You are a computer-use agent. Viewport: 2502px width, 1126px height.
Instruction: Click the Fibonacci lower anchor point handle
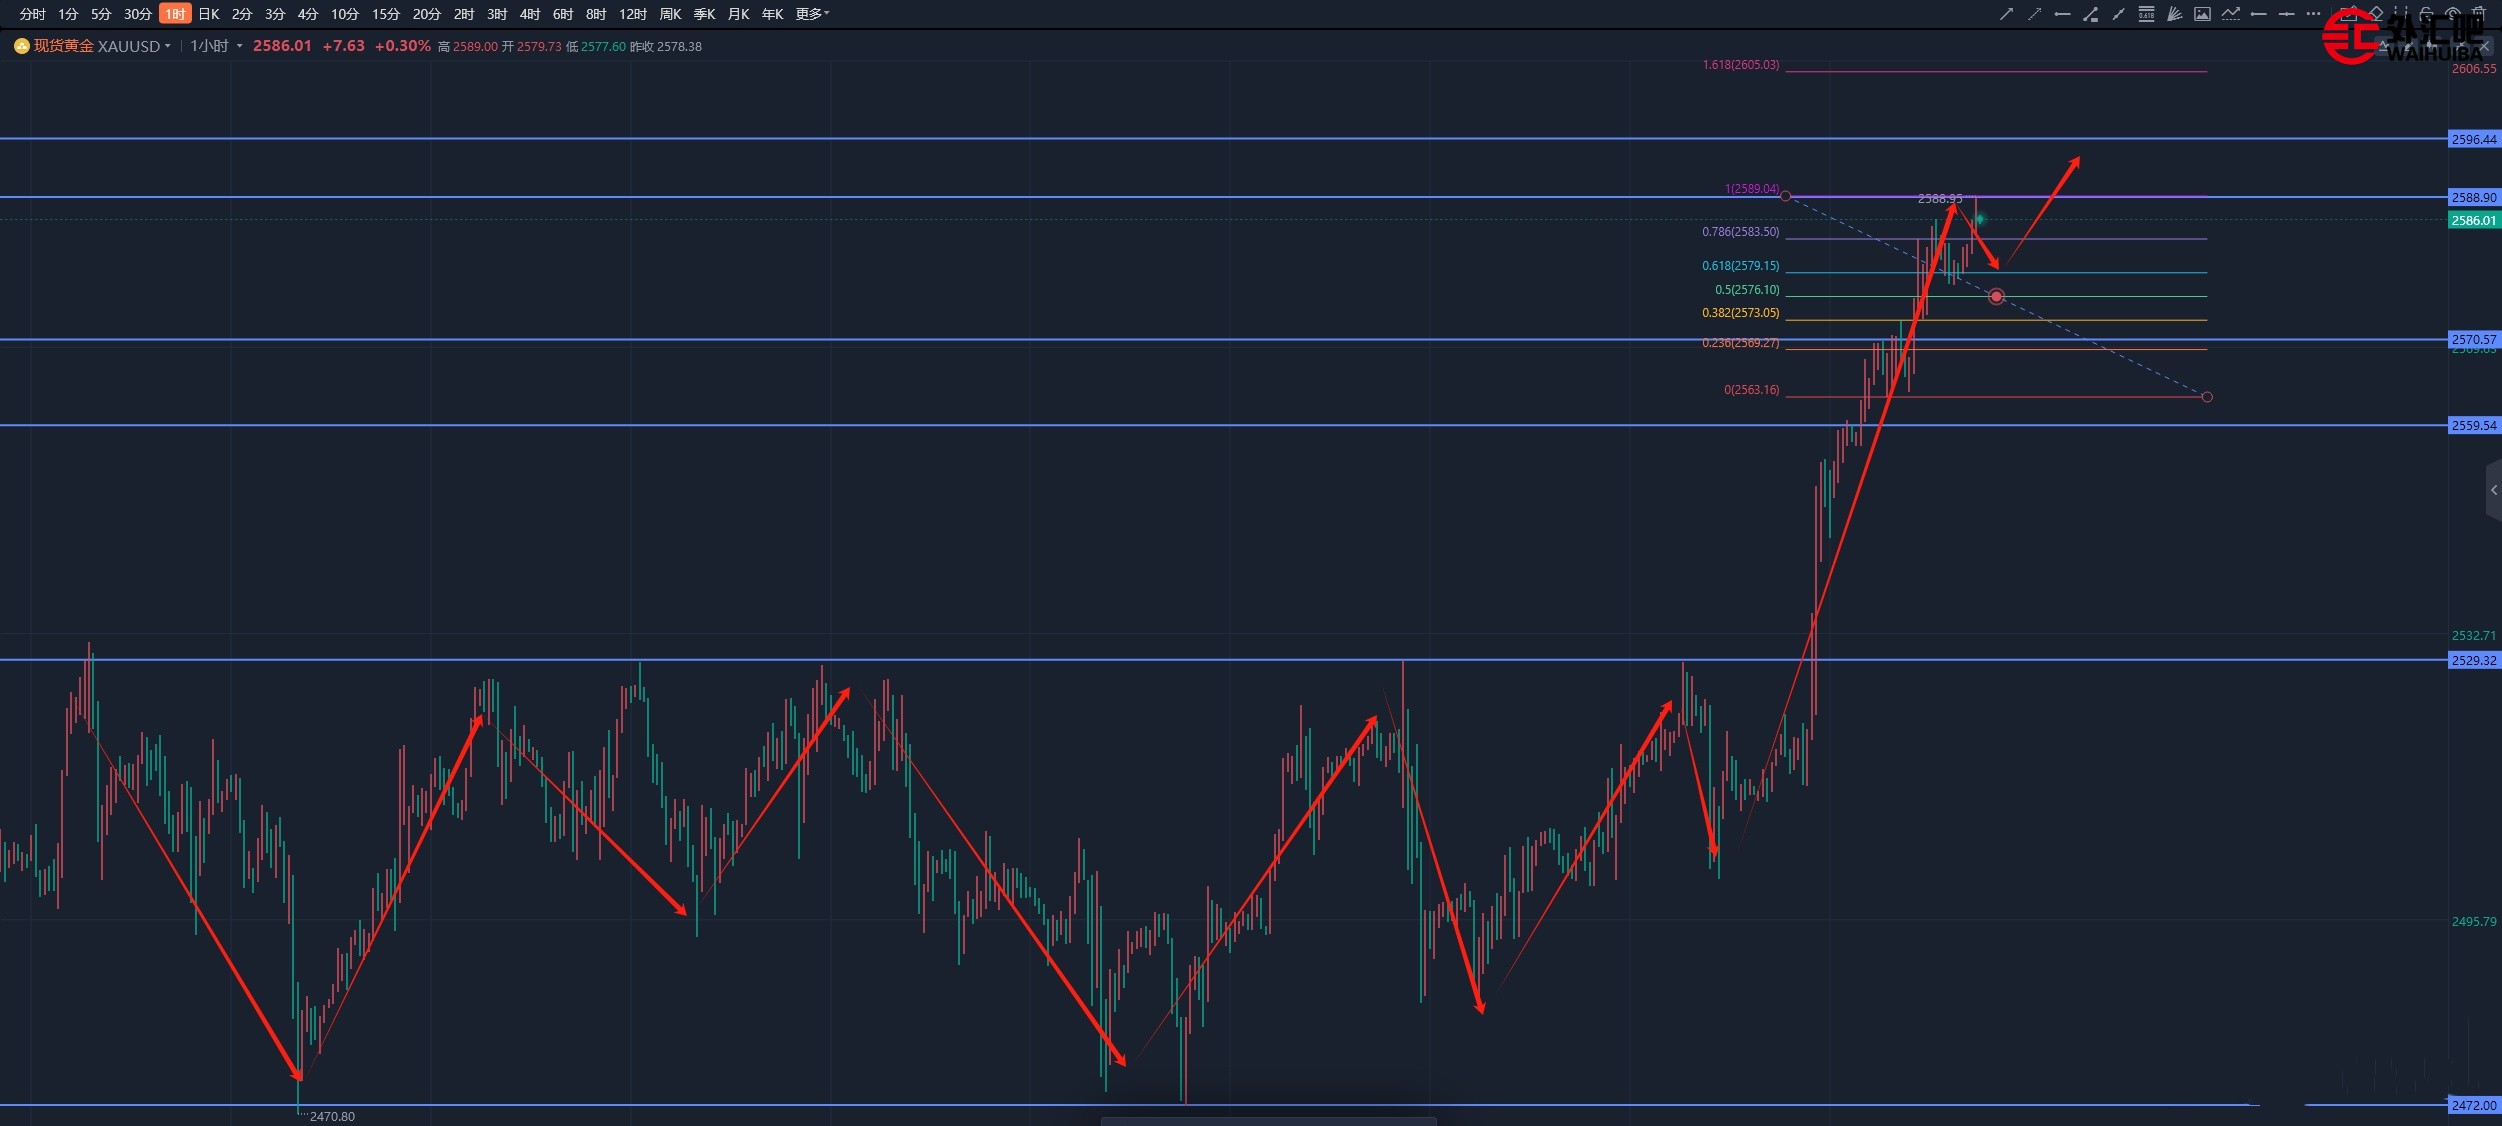tap(2207, 397)
